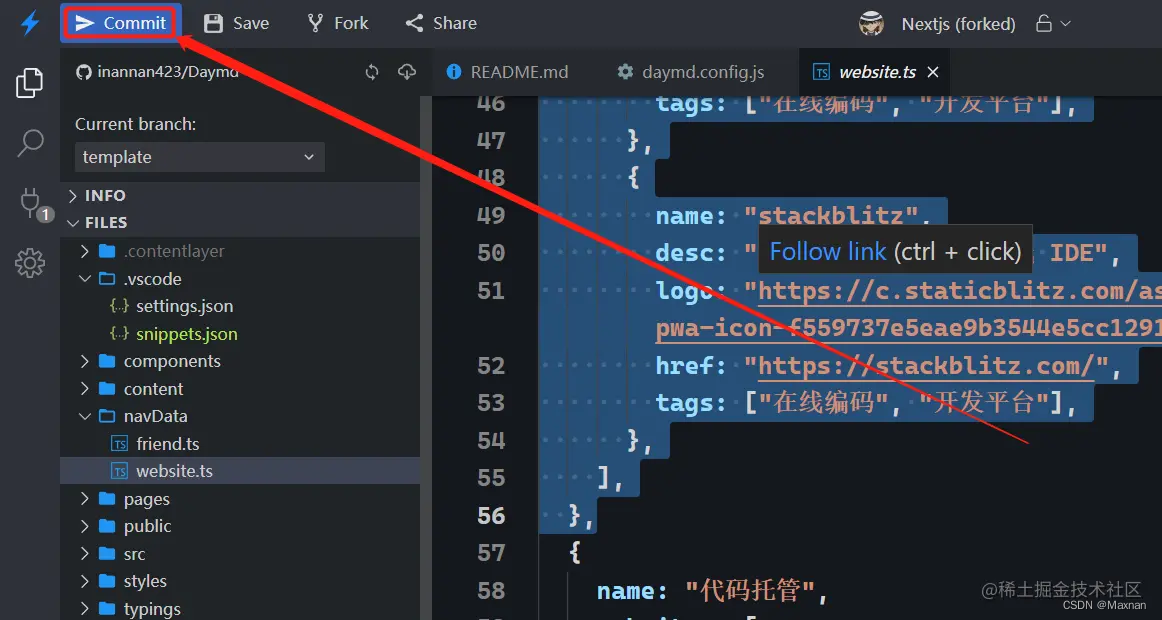Collapse the FILES section

coord(240,222)
